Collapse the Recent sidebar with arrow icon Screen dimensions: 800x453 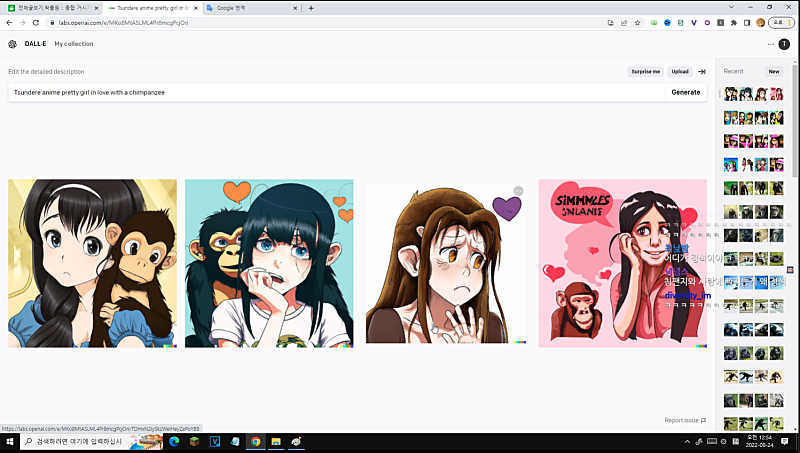pyautogui.click(x=702, y=72)
